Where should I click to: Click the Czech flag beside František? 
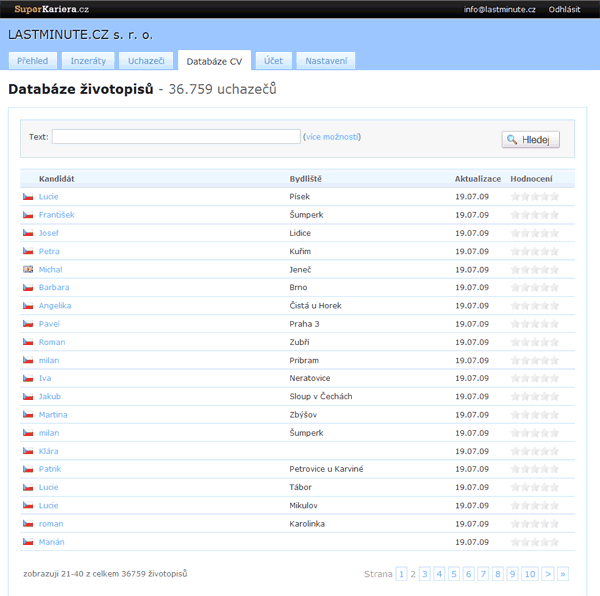pyautogui.click(x=28, y=215)
